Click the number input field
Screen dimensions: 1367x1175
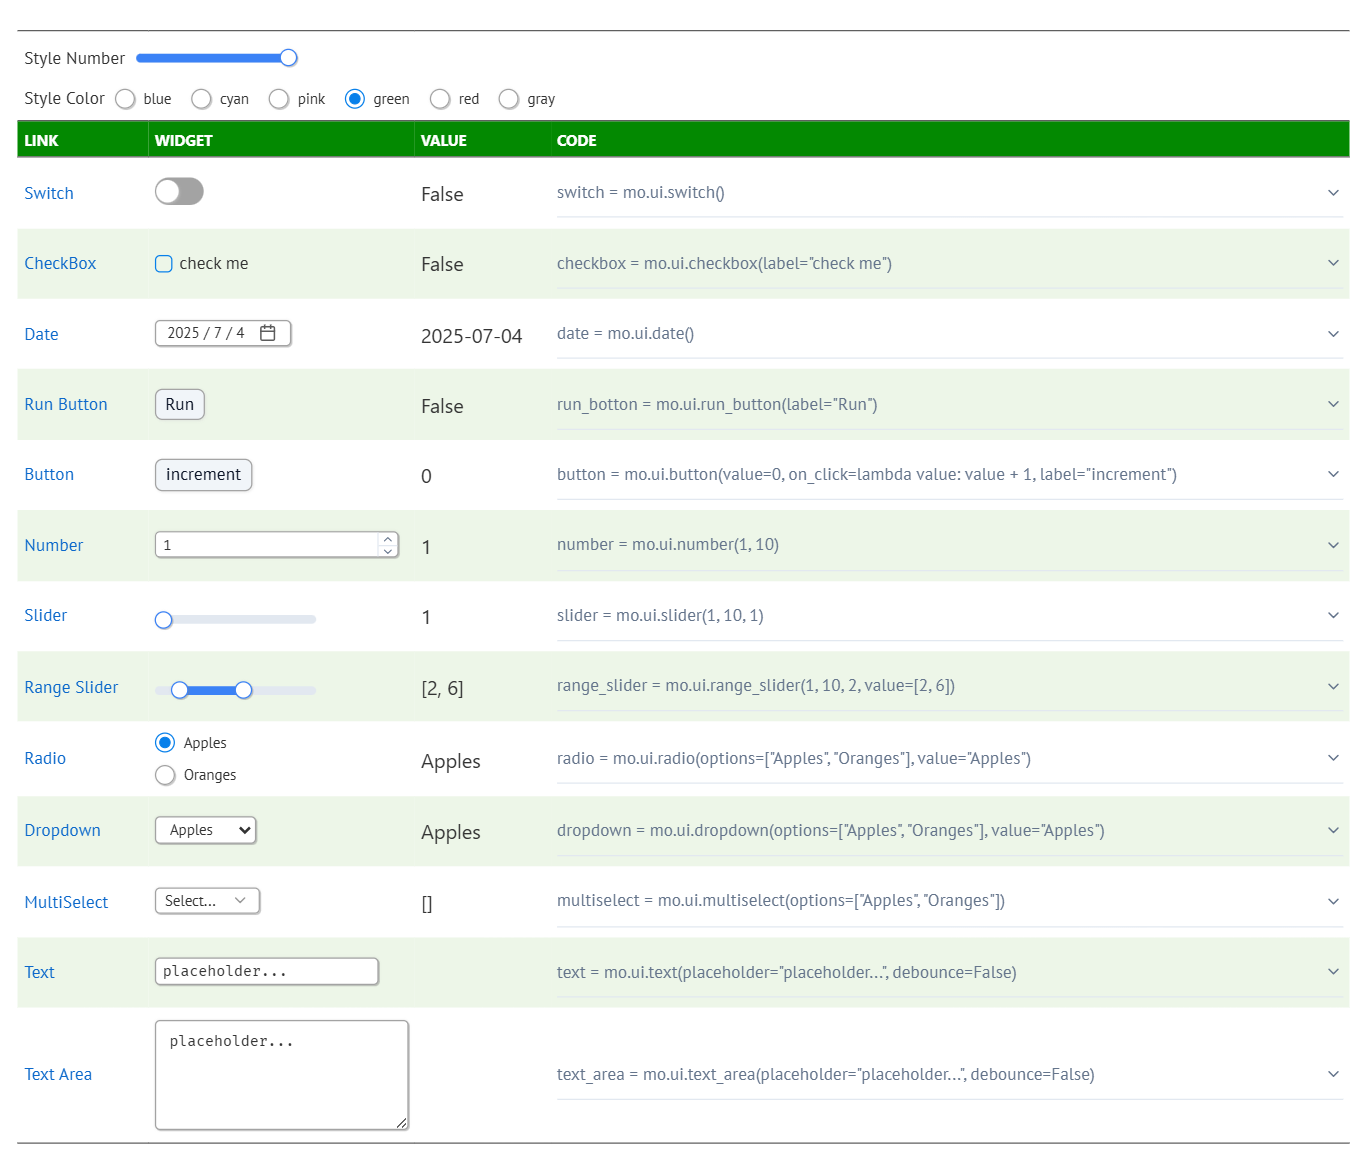[277, 545]
